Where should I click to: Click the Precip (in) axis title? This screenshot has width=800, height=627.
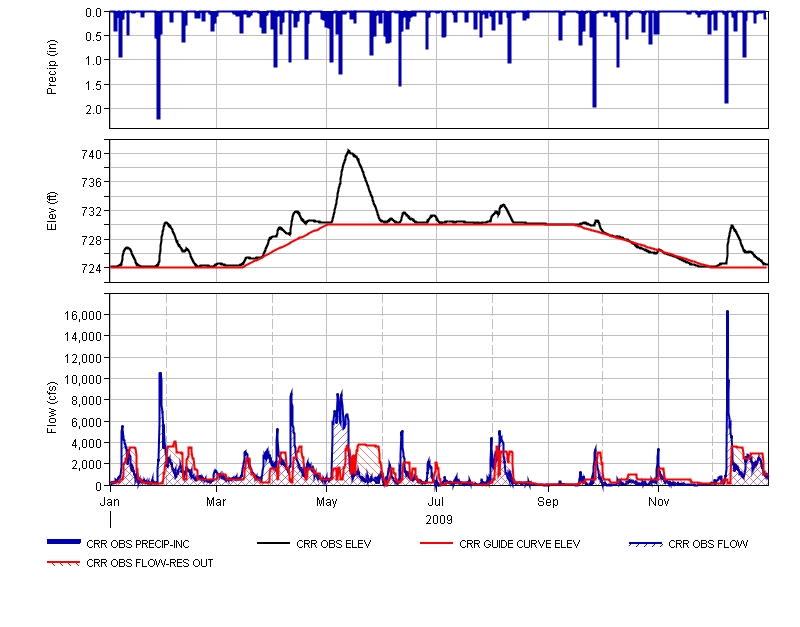click(x=52, y=67)
